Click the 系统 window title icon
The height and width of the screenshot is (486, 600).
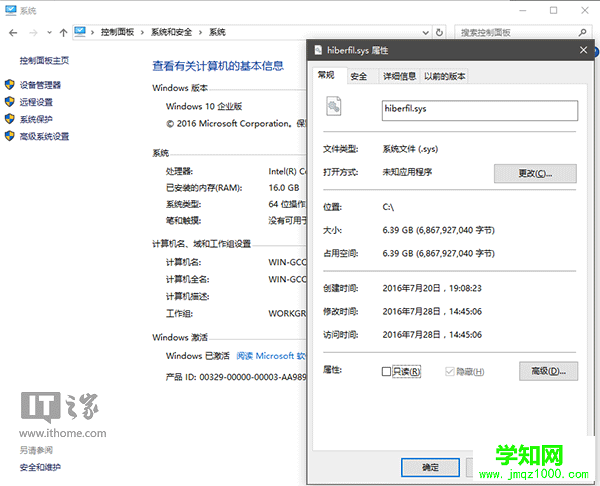pos(10,10)
